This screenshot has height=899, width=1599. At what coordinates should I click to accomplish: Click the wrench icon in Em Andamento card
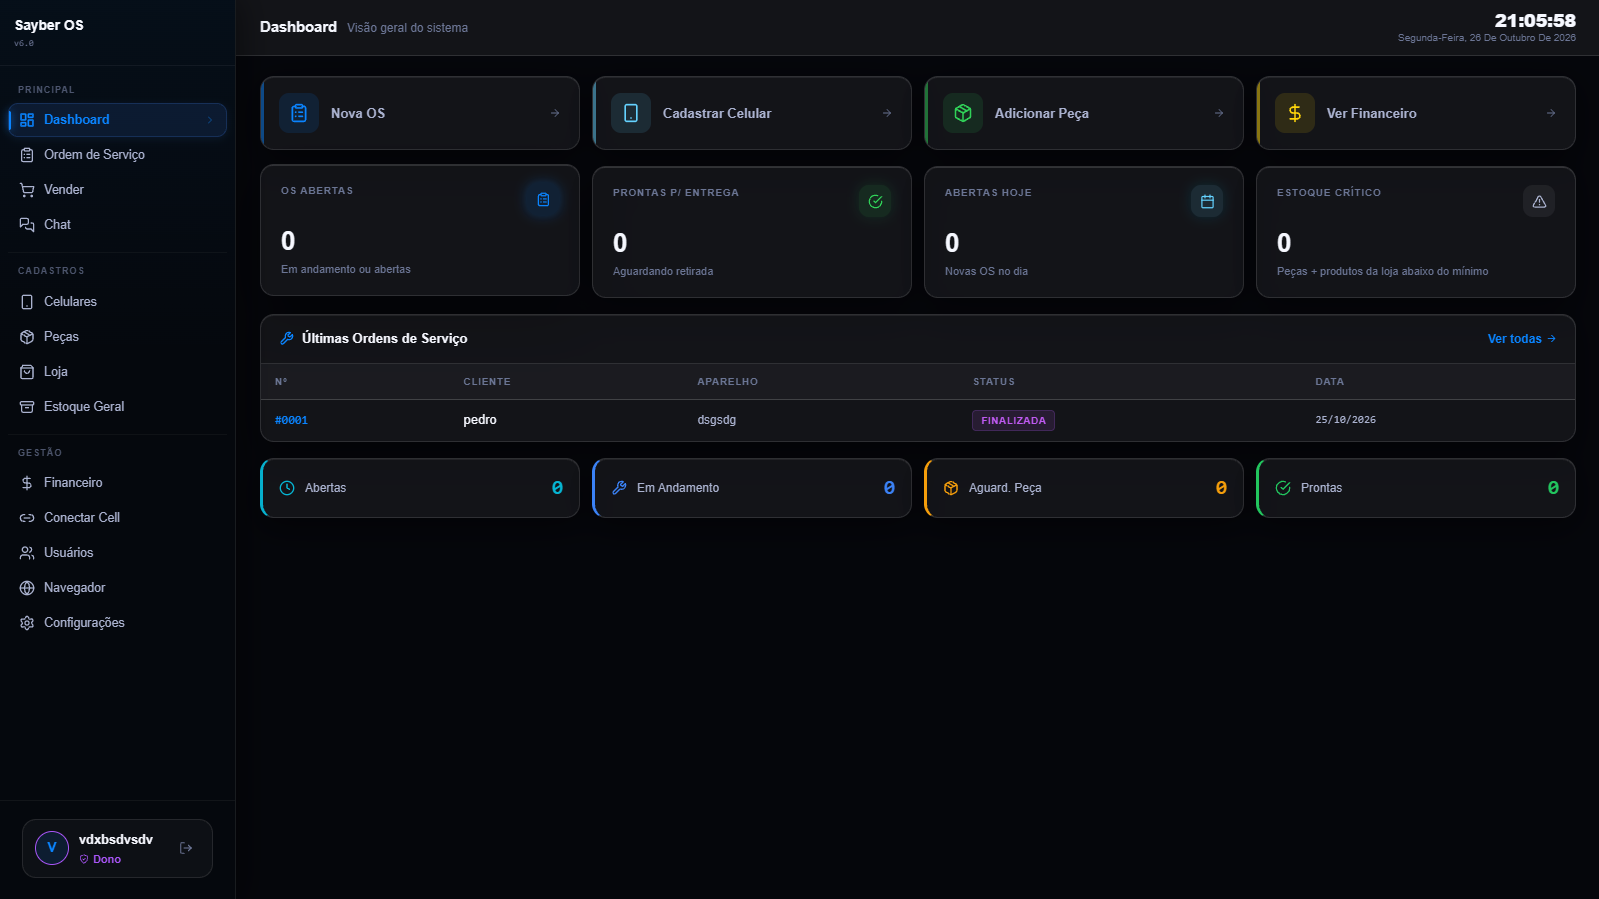tap(619, 488)
